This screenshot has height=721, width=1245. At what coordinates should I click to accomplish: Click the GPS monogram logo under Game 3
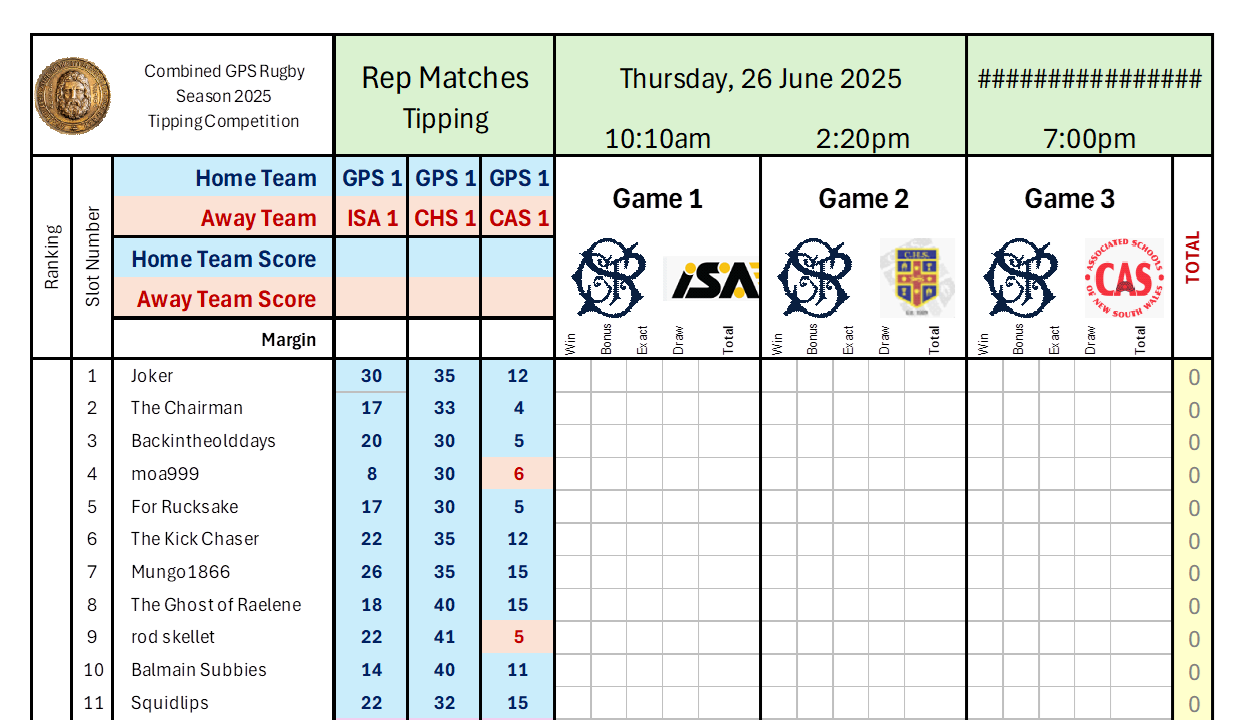tap(1021, 278)
